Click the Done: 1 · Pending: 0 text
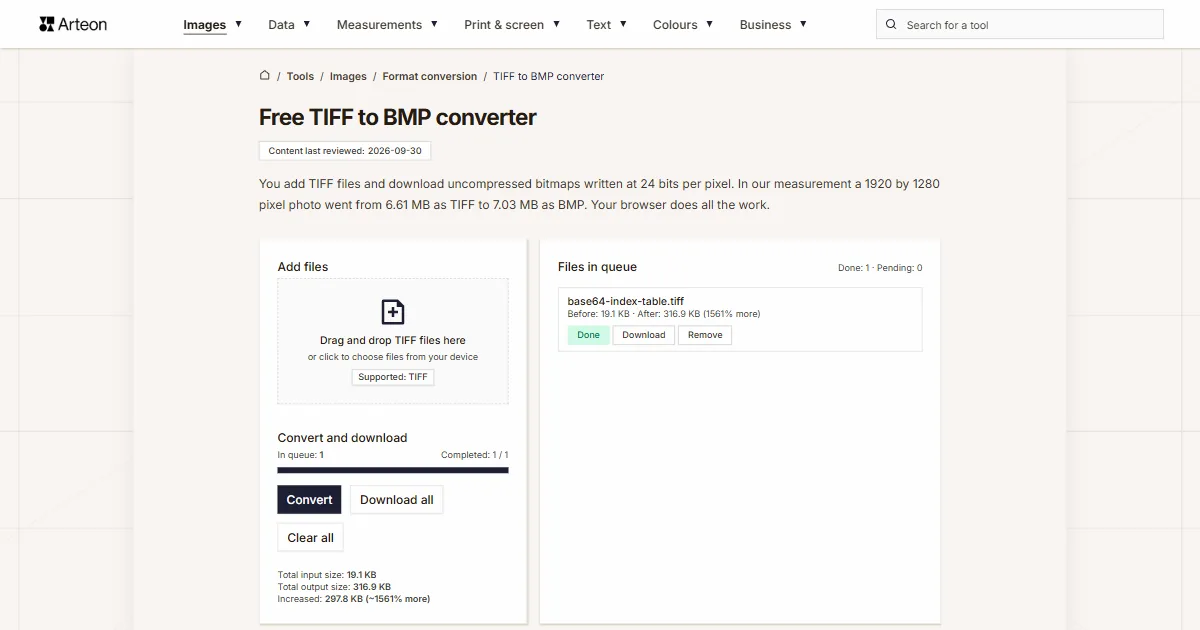This screenshot has height=630, width=1200. pyautogui.click(x=880, y=268)
